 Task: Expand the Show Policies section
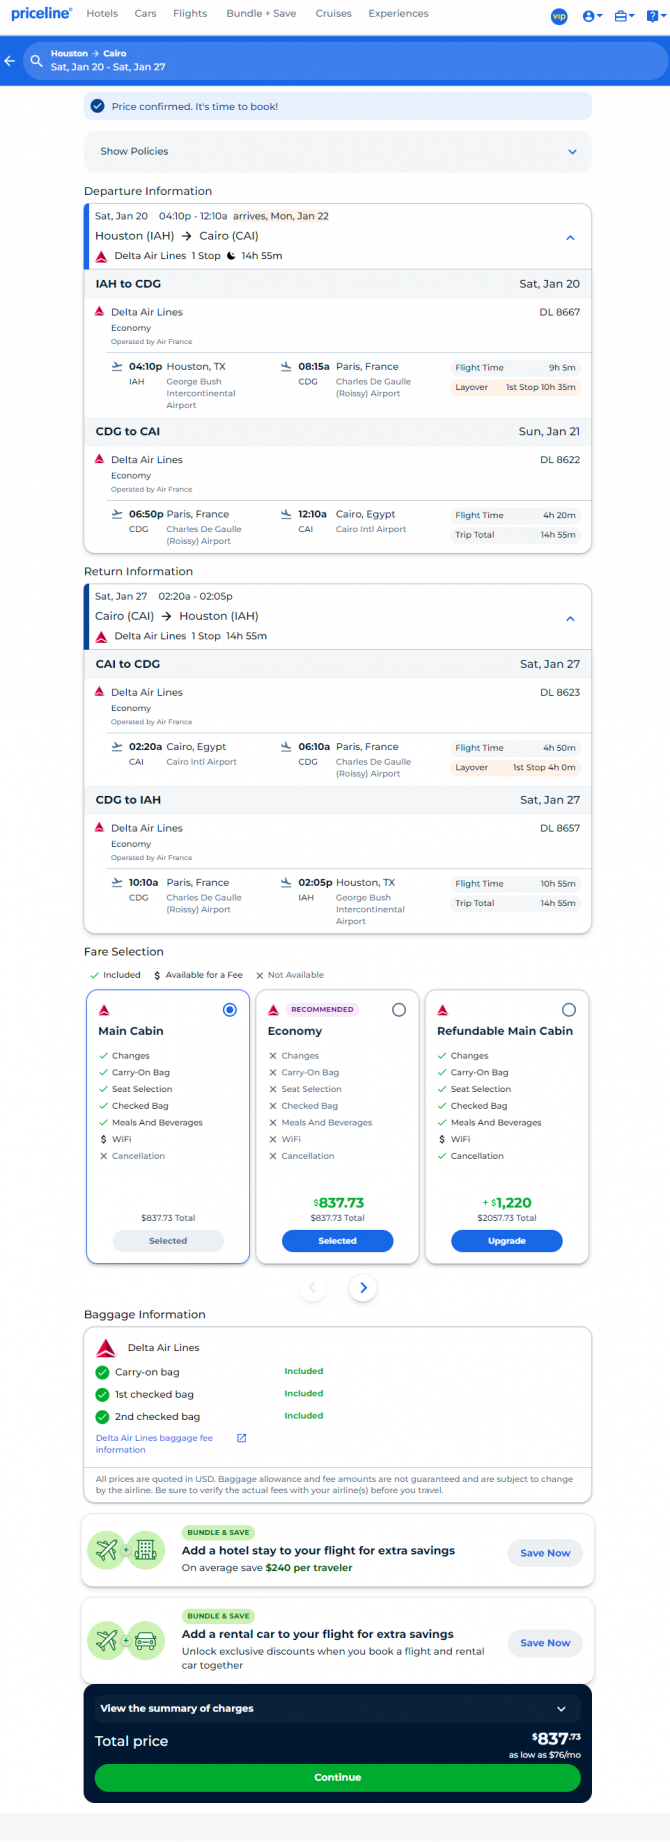338,152
